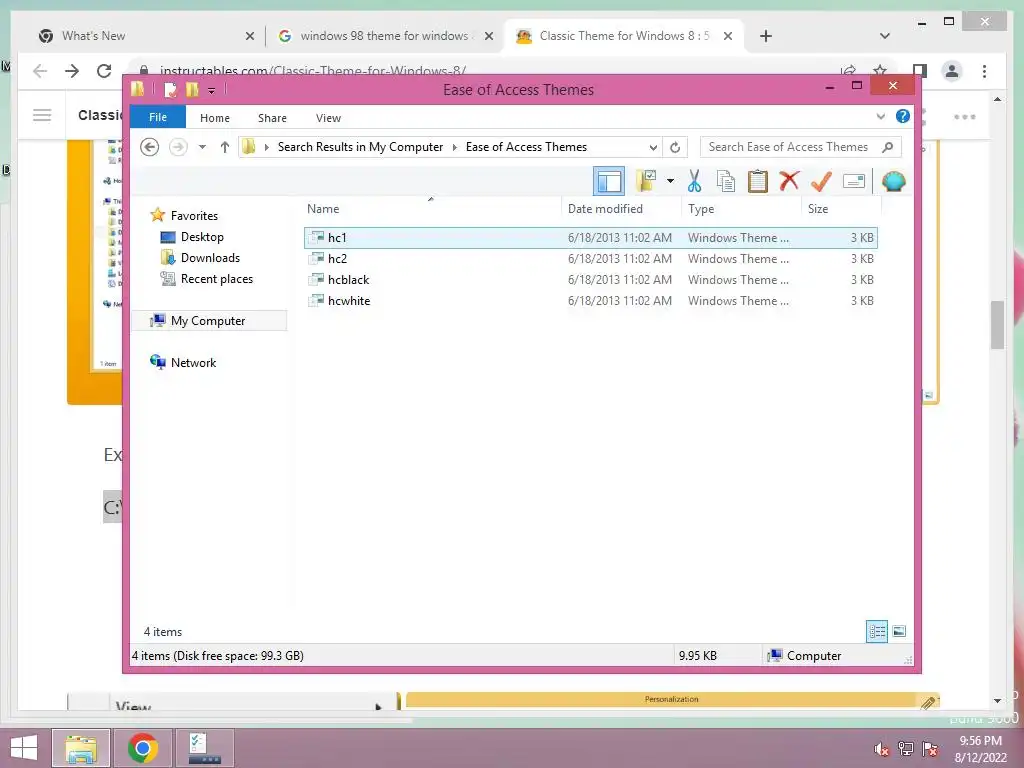
Task: Open the Windows Start button
Action: [x=24, y=748]
